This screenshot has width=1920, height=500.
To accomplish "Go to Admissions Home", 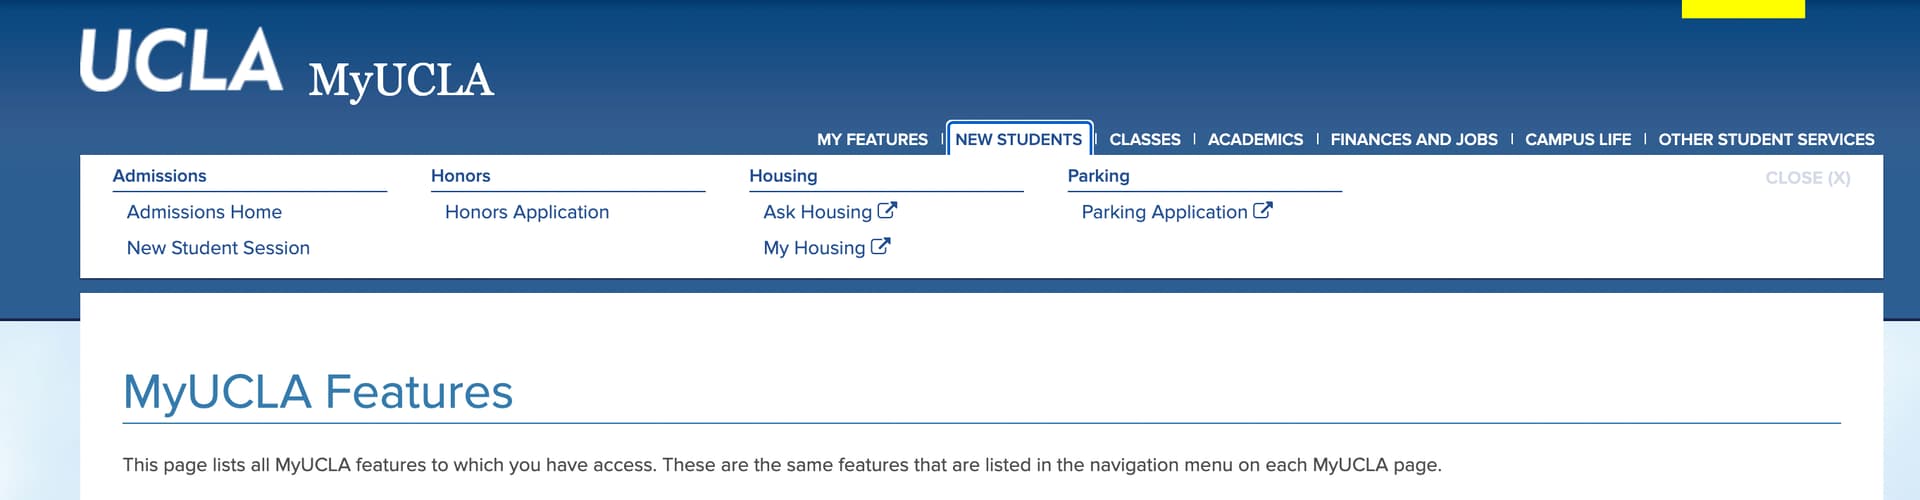I will pyautogui.click(x=204, y=212).
